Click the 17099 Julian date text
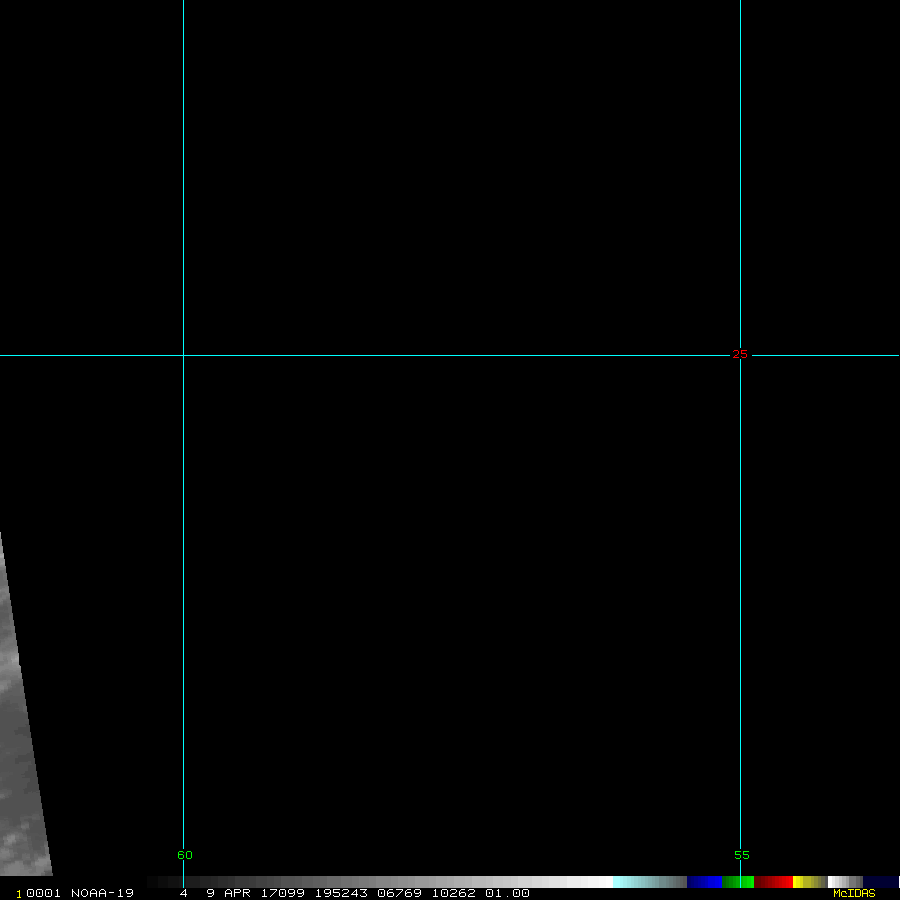The image size is (900, 900). tap(280, 893)
